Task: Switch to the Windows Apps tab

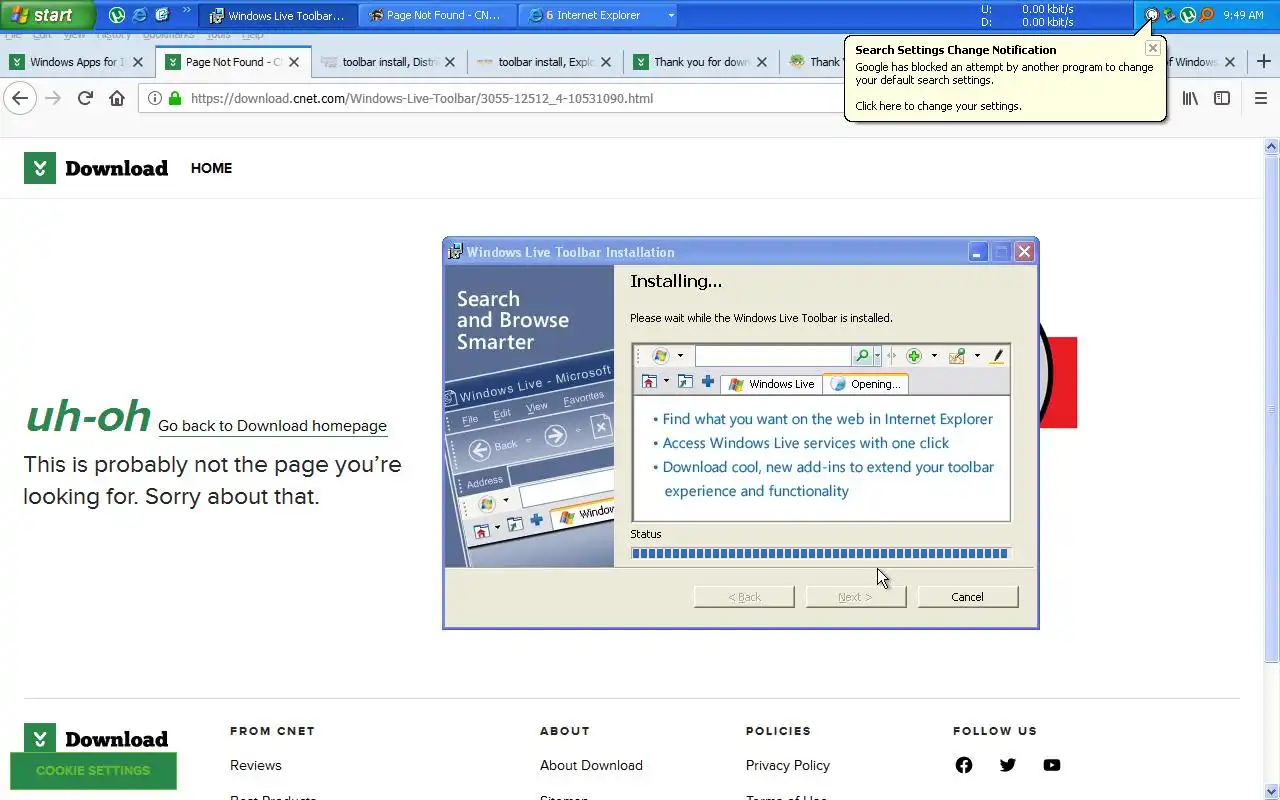Action: [77, 62]
